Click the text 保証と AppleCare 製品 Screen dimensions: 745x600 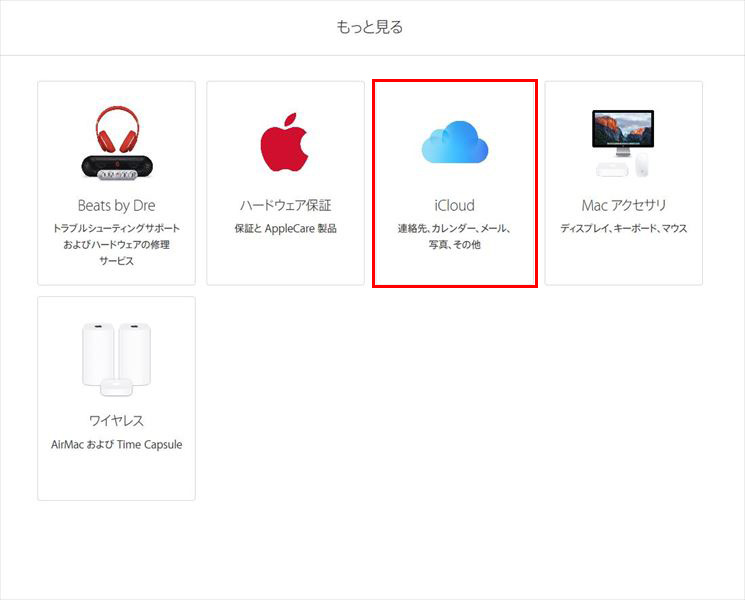coord(286,229)
